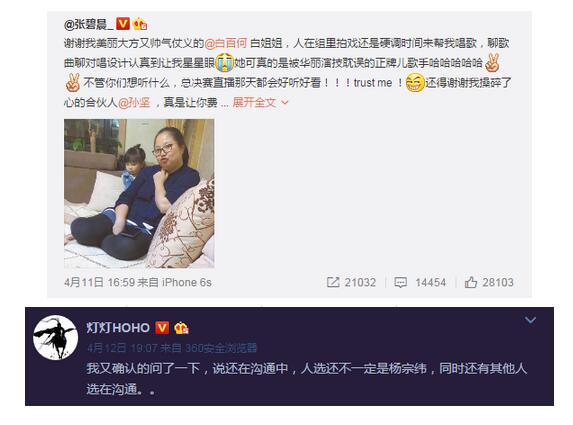
Task: Open the 灯灯HOHO username
Action: 118,327
